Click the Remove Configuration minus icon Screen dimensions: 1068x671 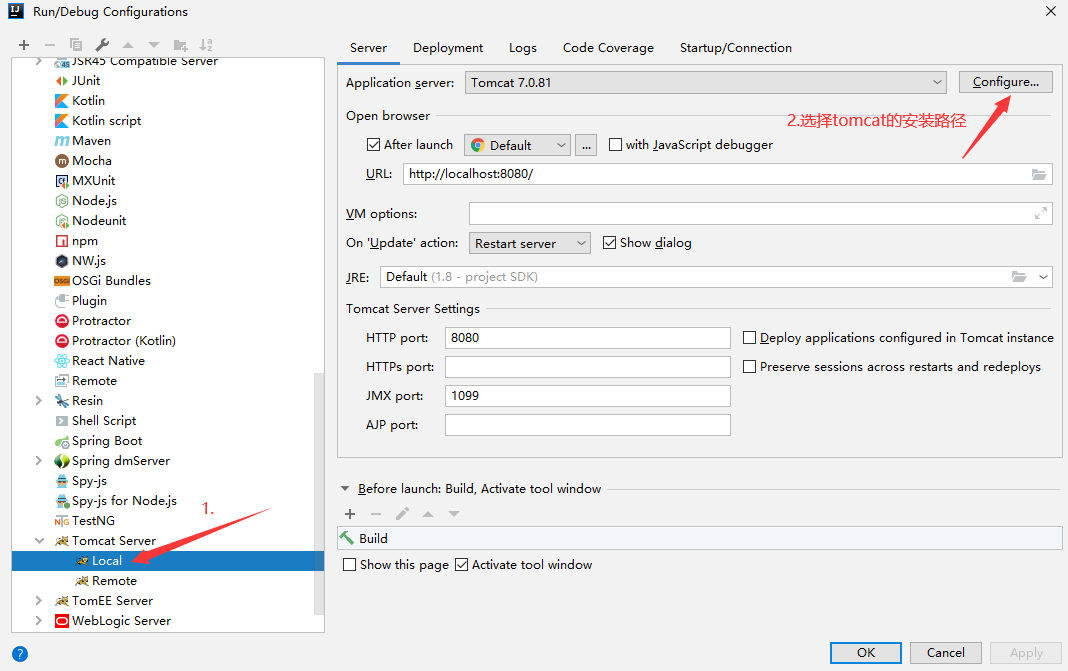(50, 45)
